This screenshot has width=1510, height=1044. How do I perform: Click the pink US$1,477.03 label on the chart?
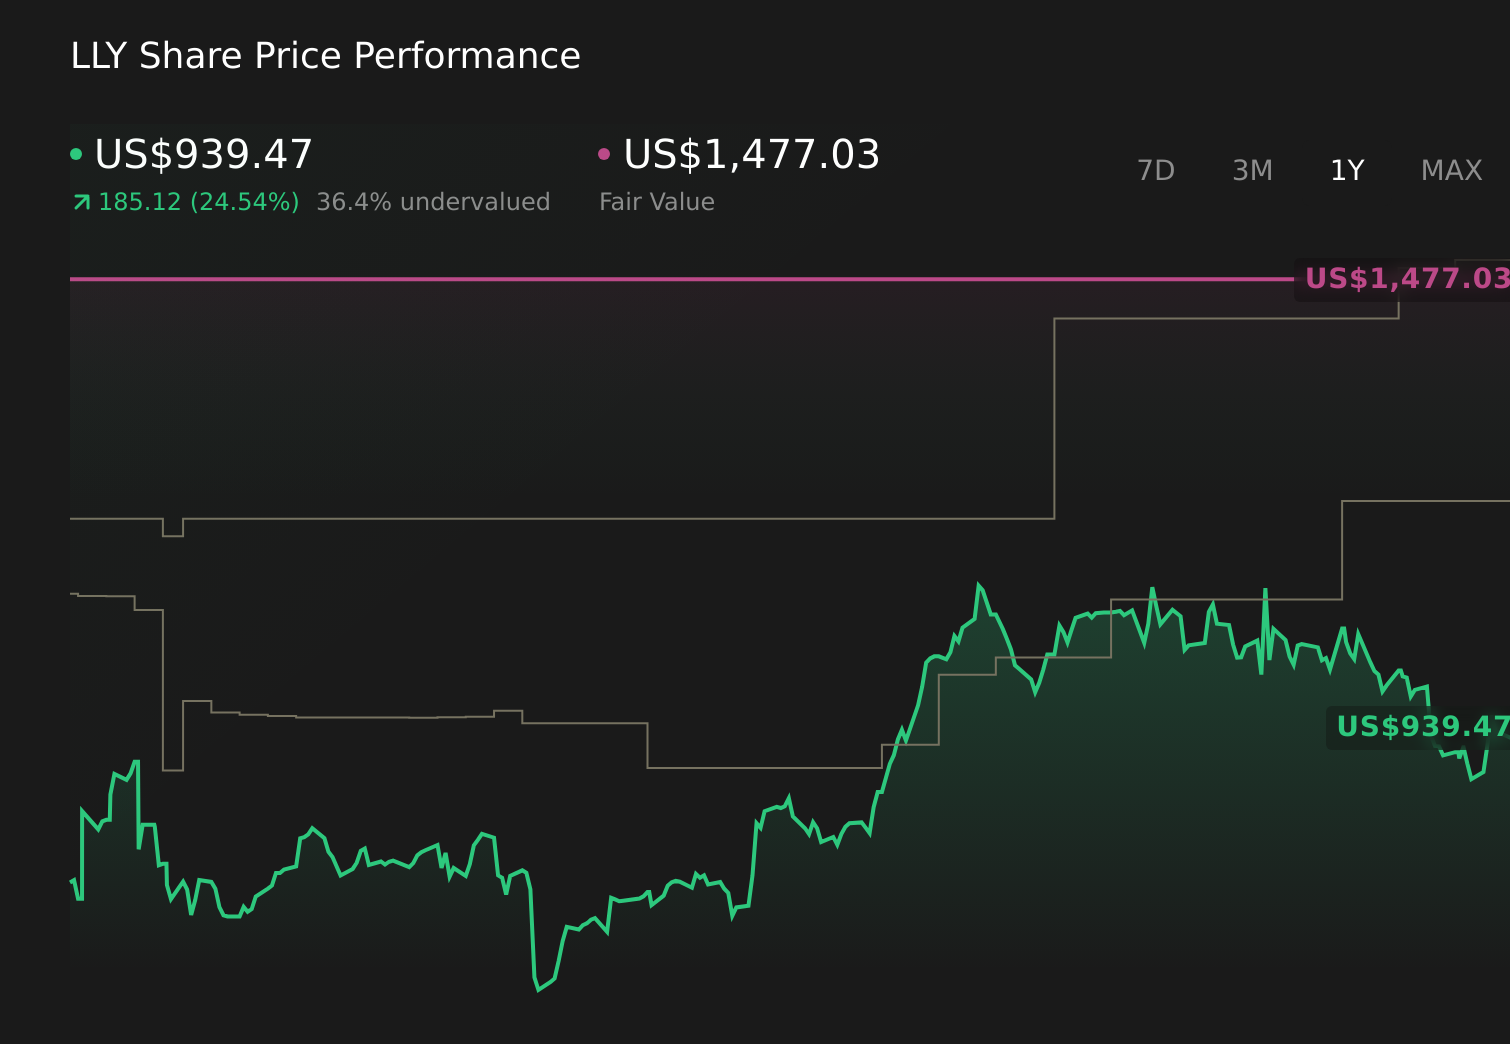tap(1405, 279)
